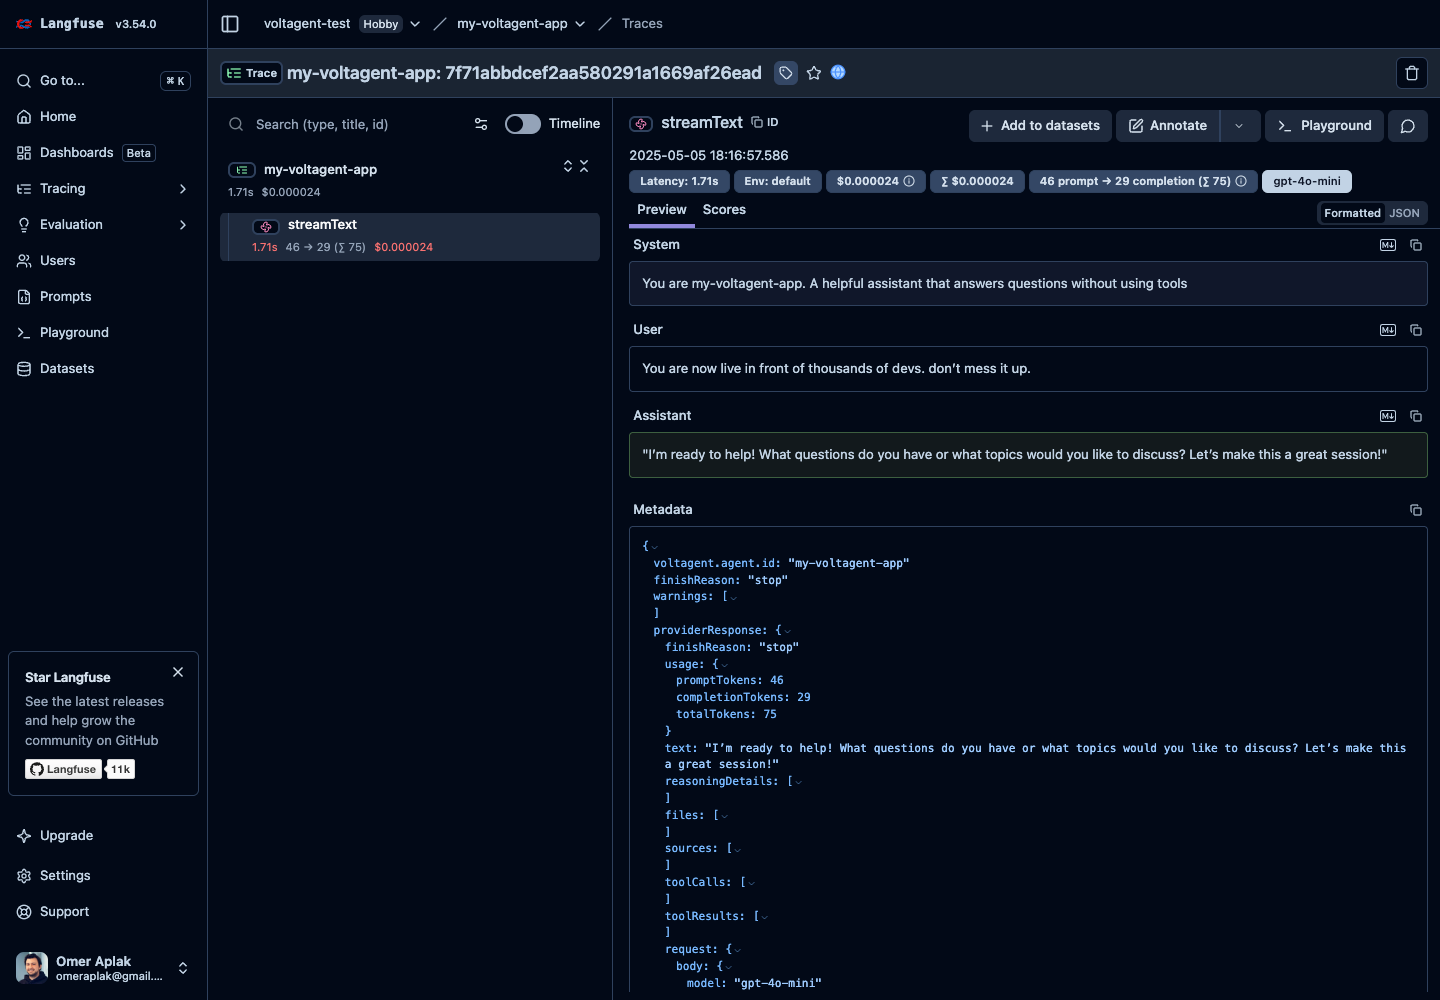Toggle markdown rendering on the Assistant message
1440x1000 pixels.
(x=1387, y=416)
